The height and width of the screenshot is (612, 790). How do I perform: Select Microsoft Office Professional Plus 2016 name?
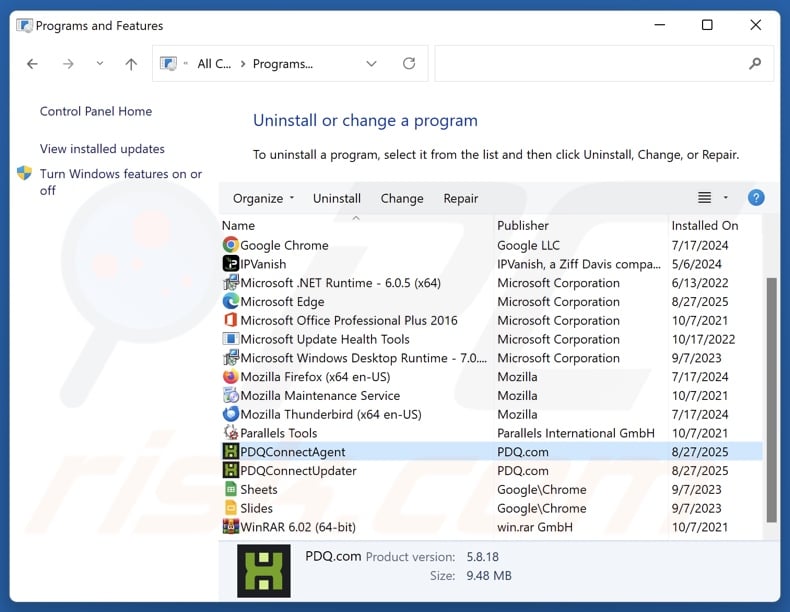(x=349, y=320)
